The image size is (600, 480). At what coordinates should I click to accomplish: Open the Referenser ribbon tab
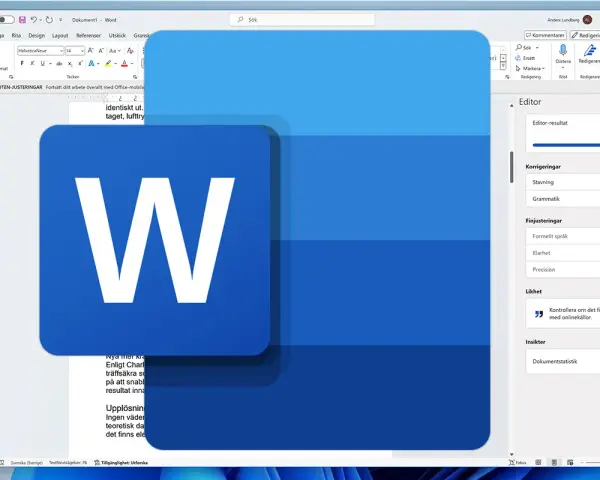88,36
